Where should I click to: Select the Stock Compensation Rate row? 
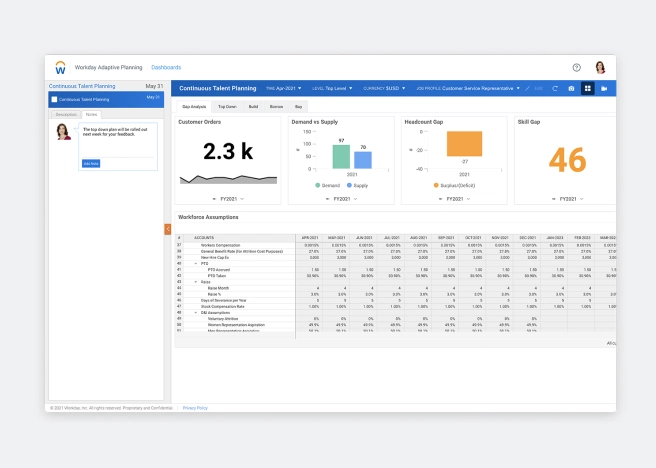click(395, 307)
